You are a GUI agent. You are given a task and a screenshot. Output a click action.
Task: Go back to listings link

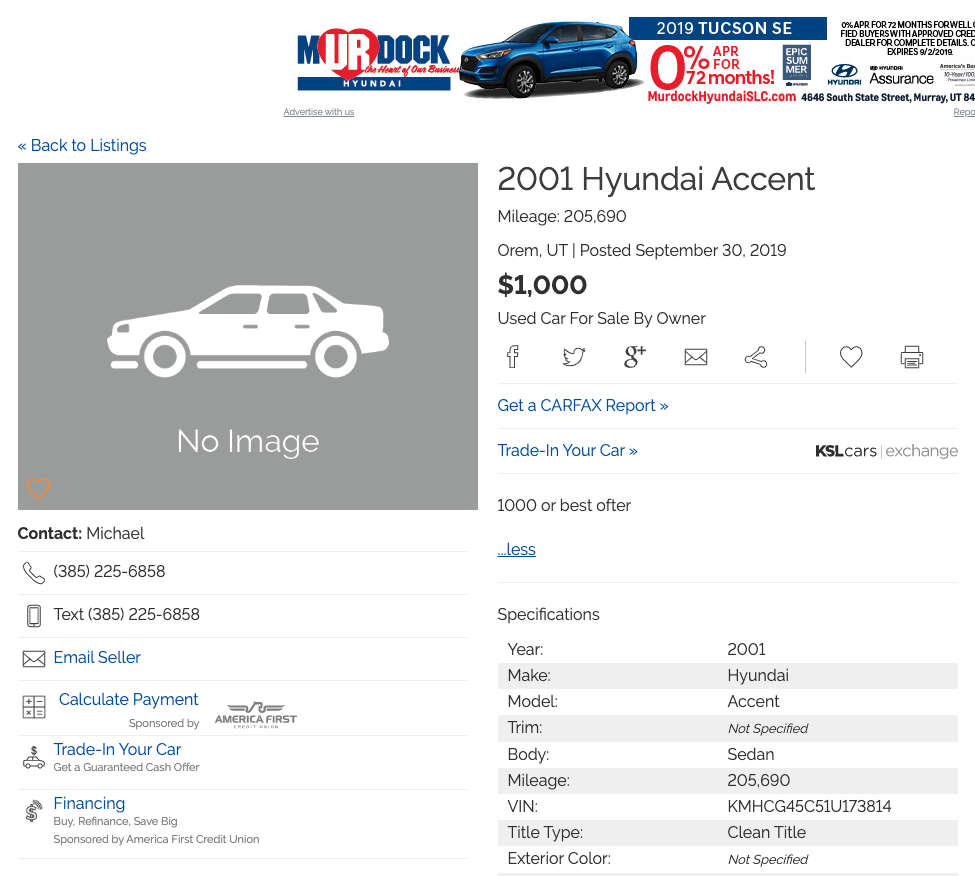(x=82, y=145)
